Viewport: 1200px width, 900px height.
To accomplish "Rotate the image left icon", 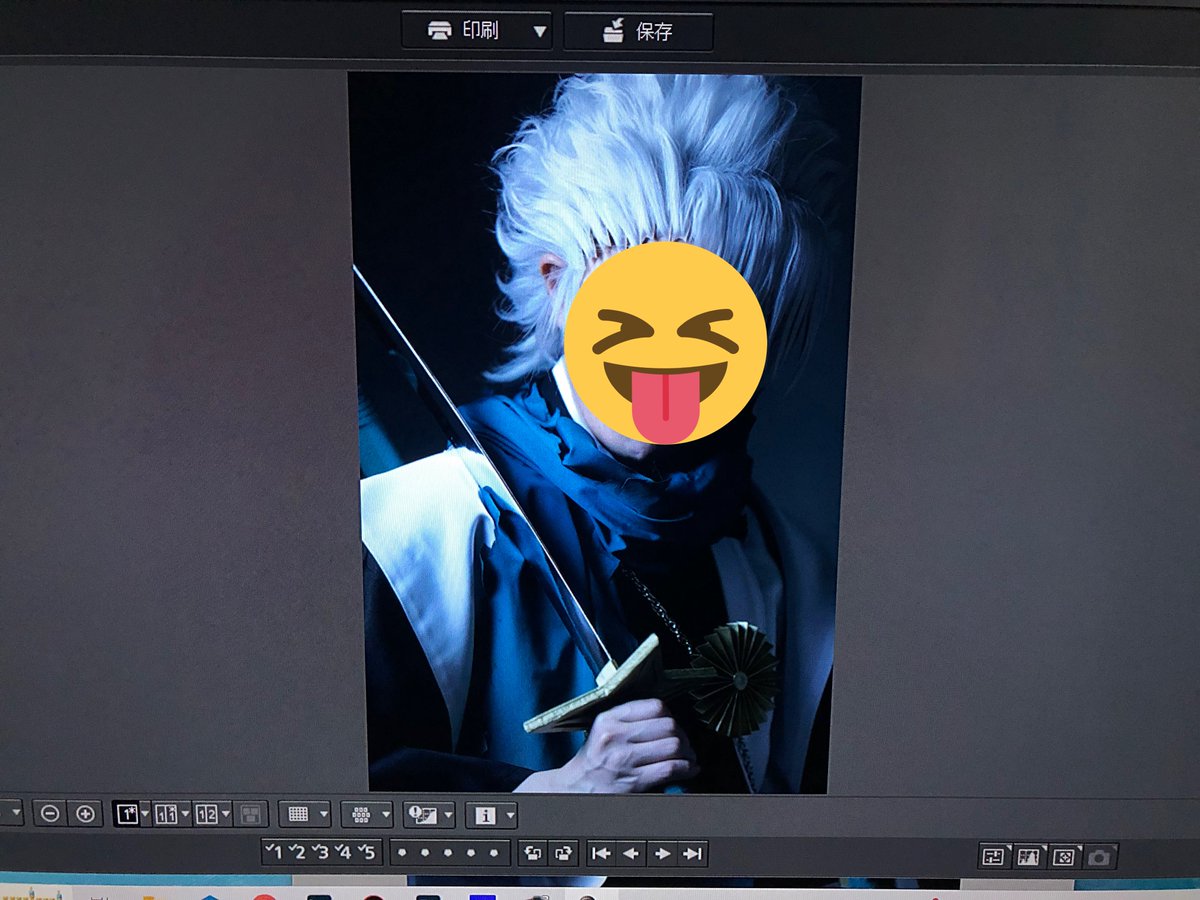I will click(x=532, y=853).
